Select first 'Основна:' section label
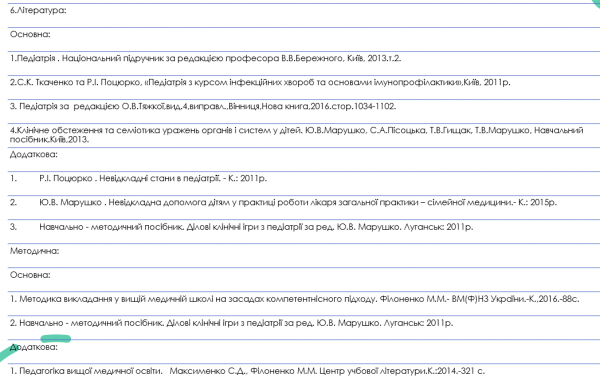 tap(30, 34)
